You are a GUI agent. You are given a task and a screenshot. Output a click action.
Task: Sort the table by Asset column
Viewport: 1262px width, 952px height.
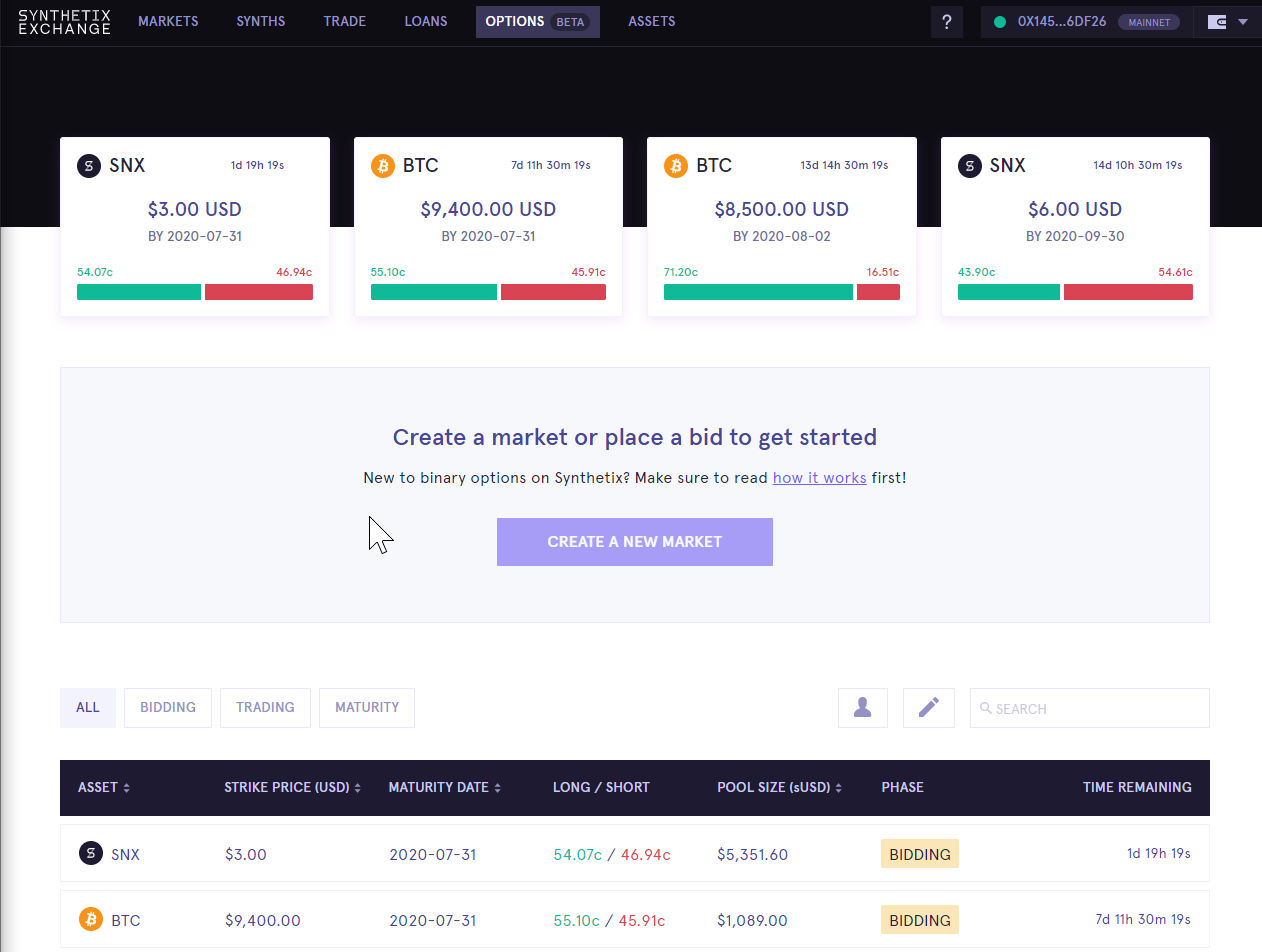(x=104, y=788)
